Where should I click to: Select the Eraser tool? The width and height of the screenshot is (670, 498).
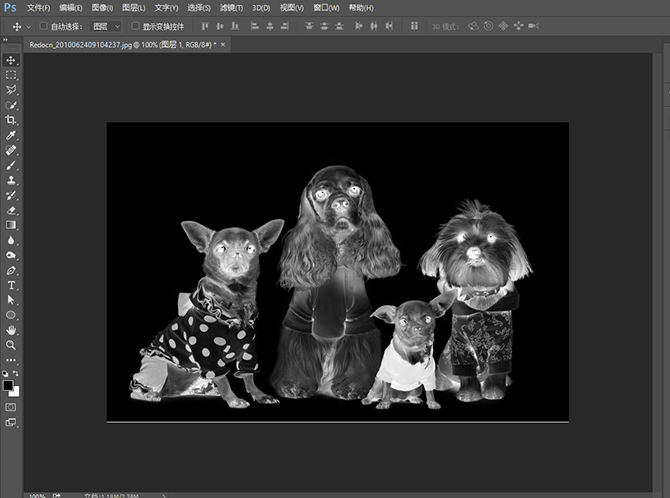click(11, 210)
